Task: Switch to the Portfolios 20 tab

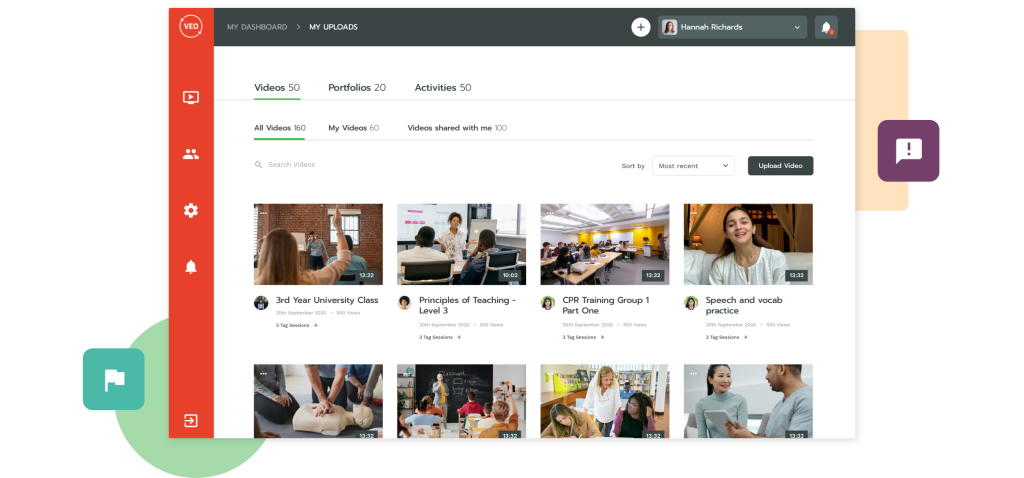Action: [357, 88]
